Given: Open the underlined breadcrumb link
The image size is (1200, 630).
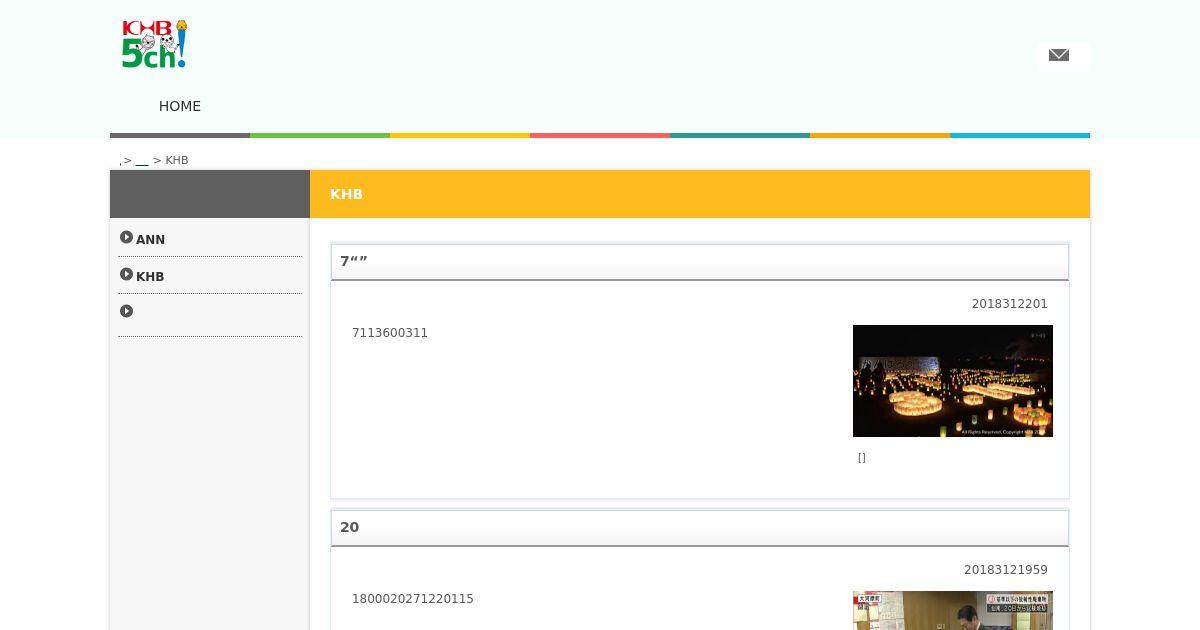Looking at the screenshot, I should (142, 161).
